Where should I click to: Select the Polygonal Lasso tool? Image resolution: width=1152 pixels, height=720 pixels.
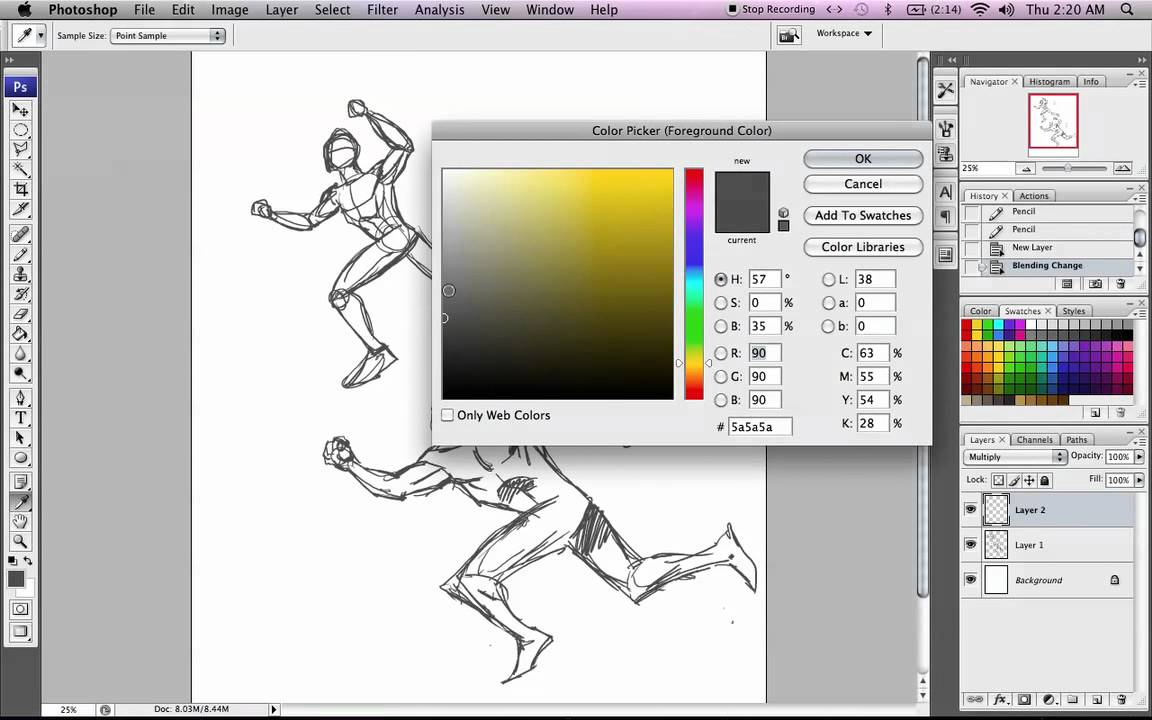coord(21,150)
